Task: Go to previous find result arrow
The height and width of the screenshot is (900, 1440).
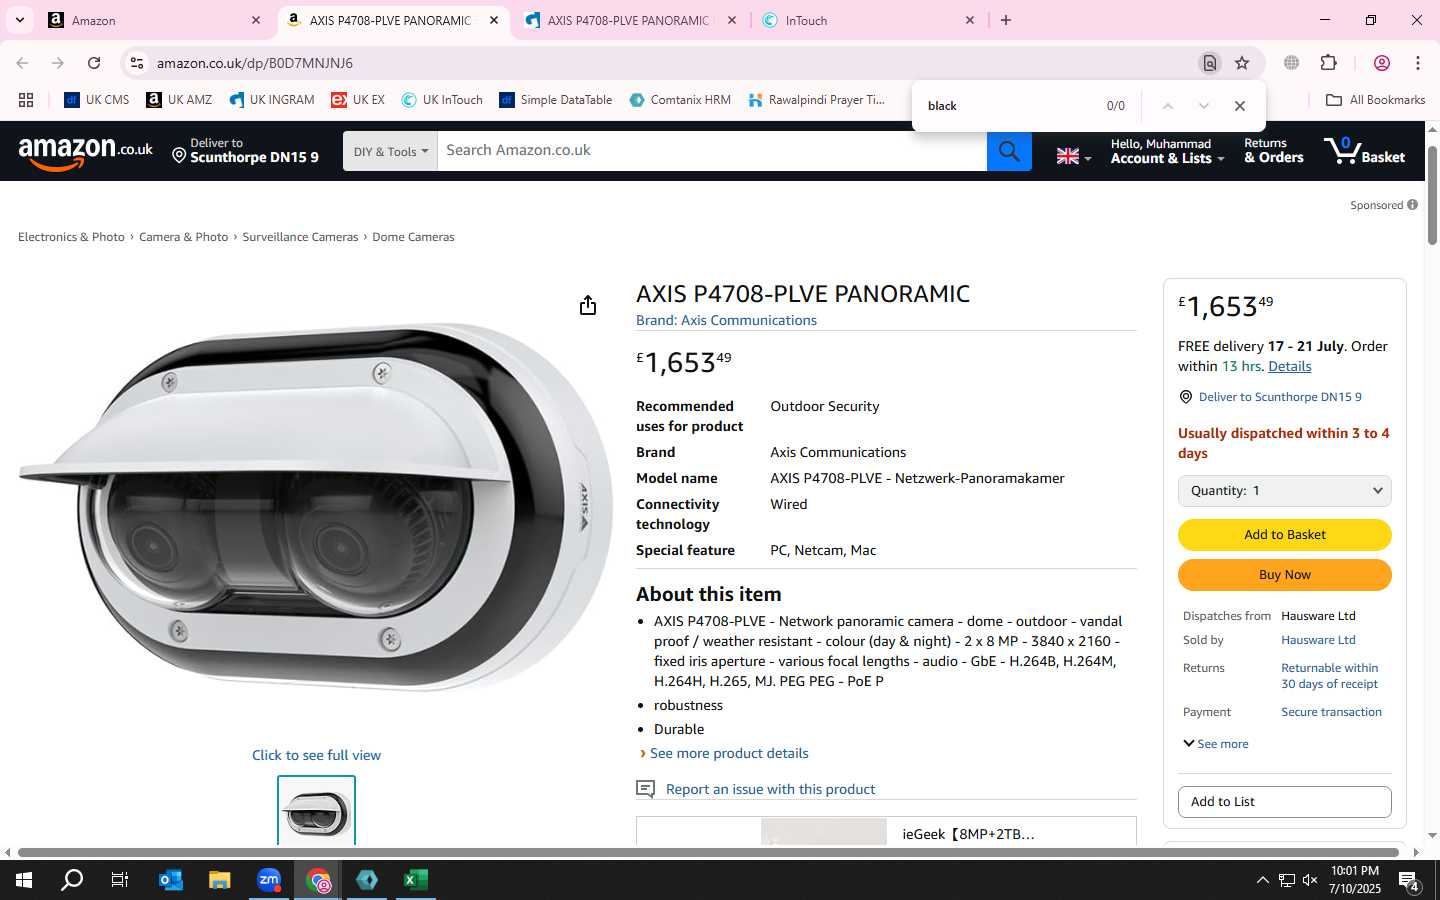Action: click(x=1167, y=106)
